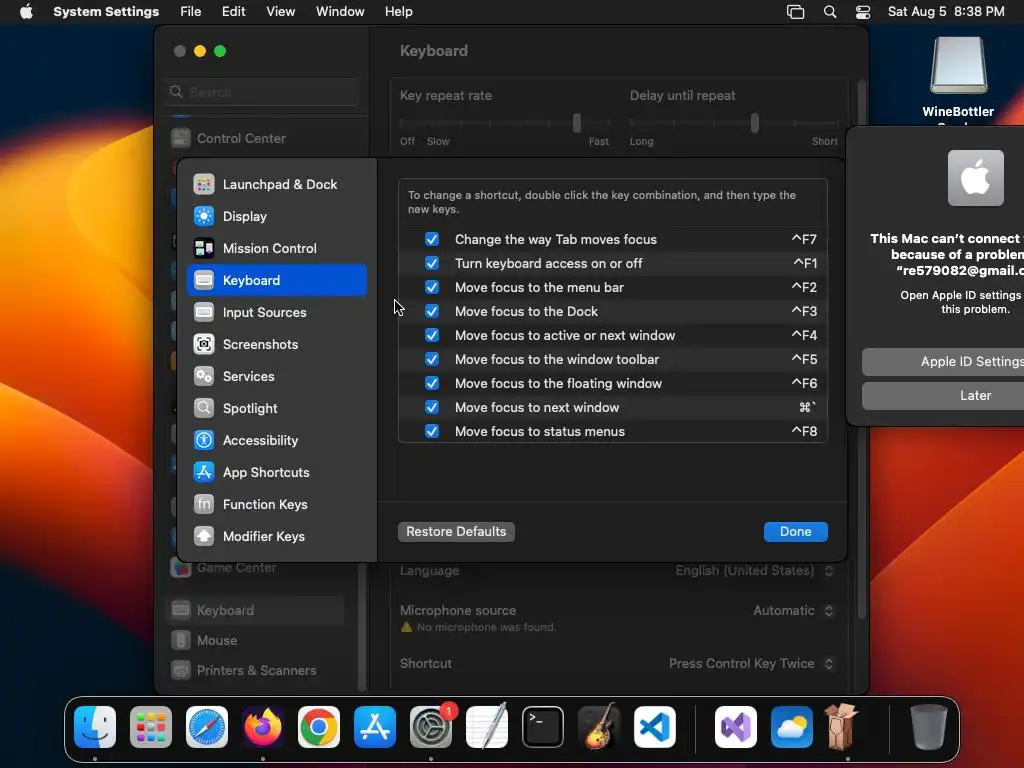The height and width of the screenshot is (768, 1024).
Task: Click the settings sidebar Search field
Action: (x=263, y=92)
